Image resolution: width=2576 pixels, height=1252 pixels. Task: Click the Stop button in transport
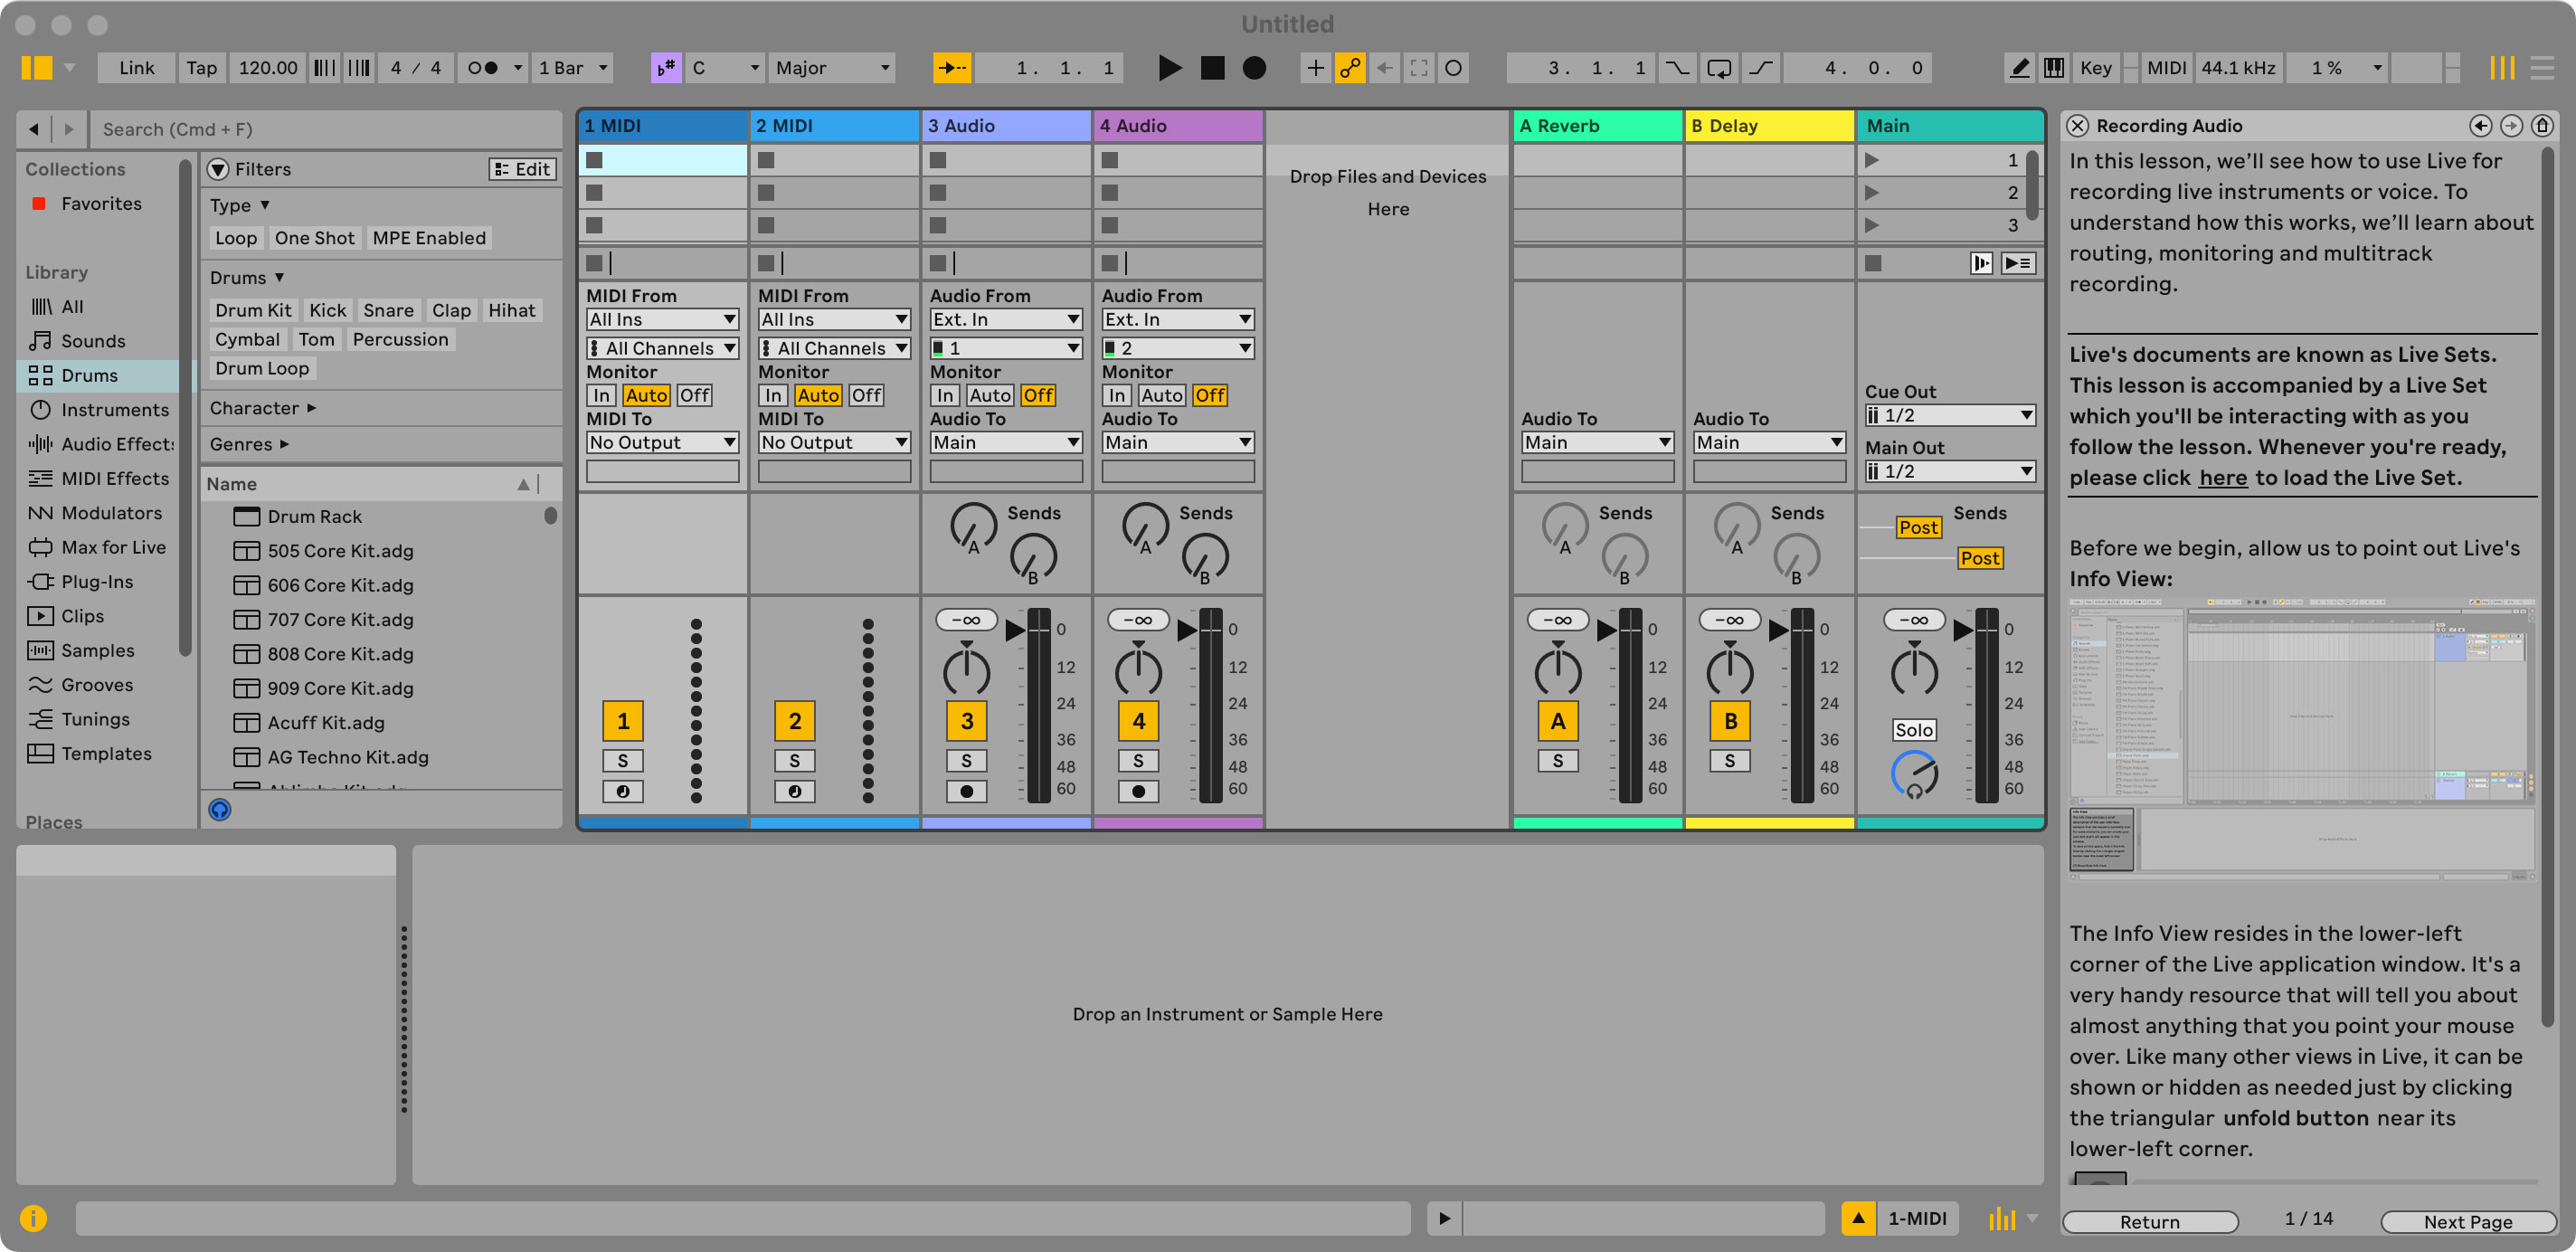tap(1212, 68)
